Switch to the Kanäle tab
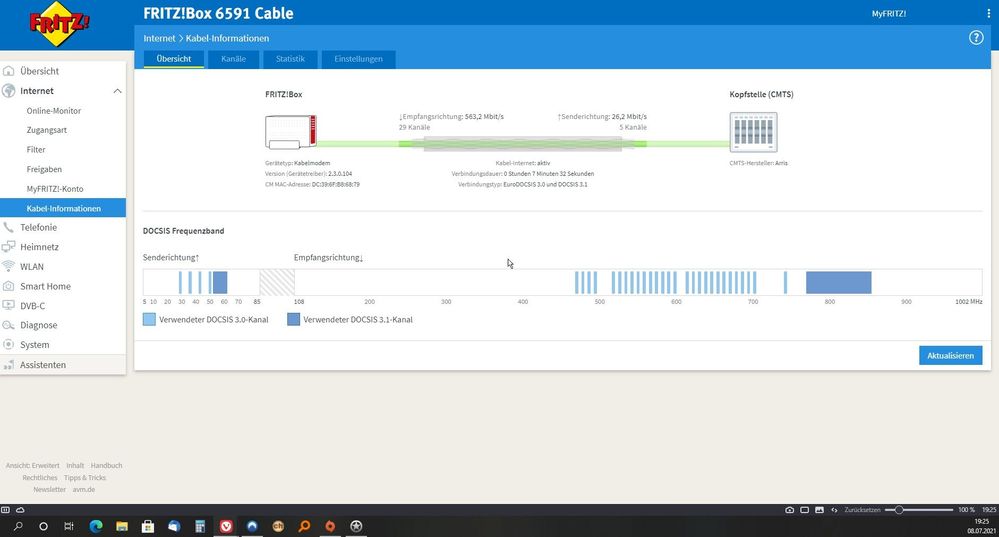Screen dimensions: 999x537 pos(233,59)
